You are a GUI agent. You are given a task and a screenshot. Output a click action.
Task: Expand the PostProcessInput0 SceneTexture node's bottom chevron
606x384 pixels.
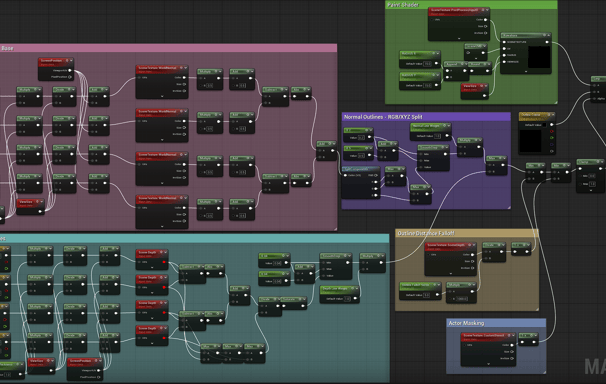tap(459, 38)
